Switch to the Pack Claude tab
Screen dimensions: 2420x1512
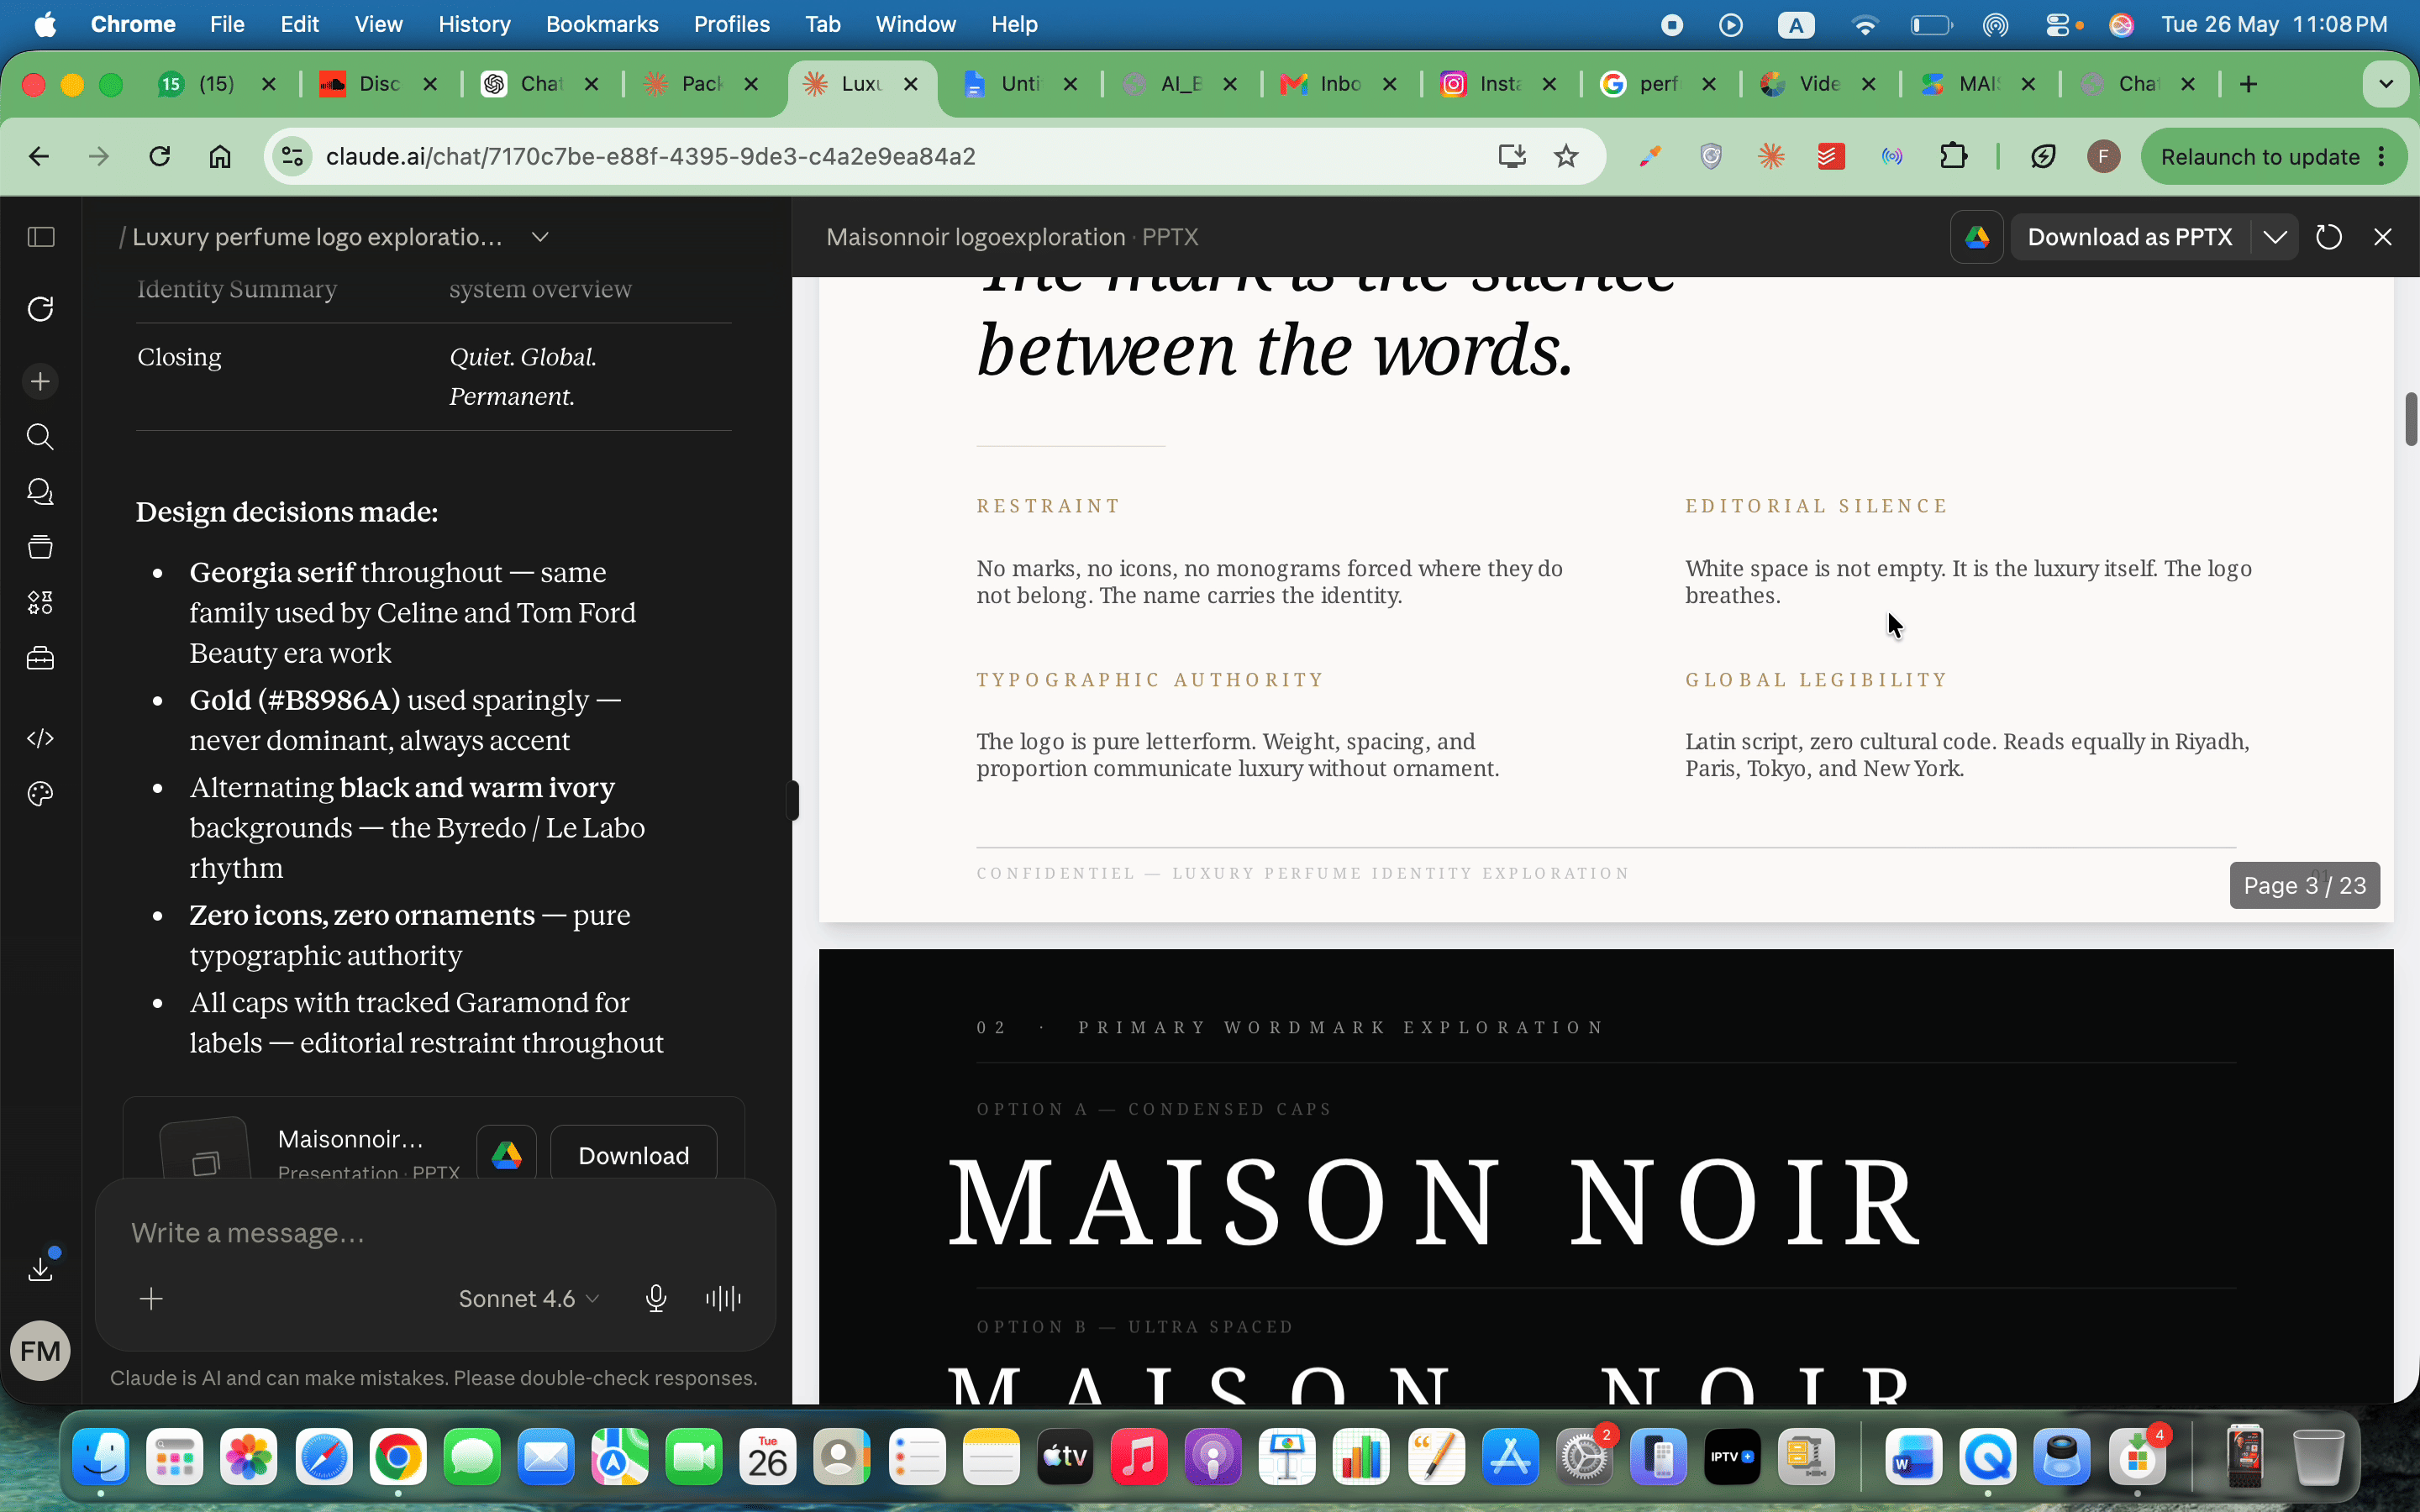pos(700,84)
